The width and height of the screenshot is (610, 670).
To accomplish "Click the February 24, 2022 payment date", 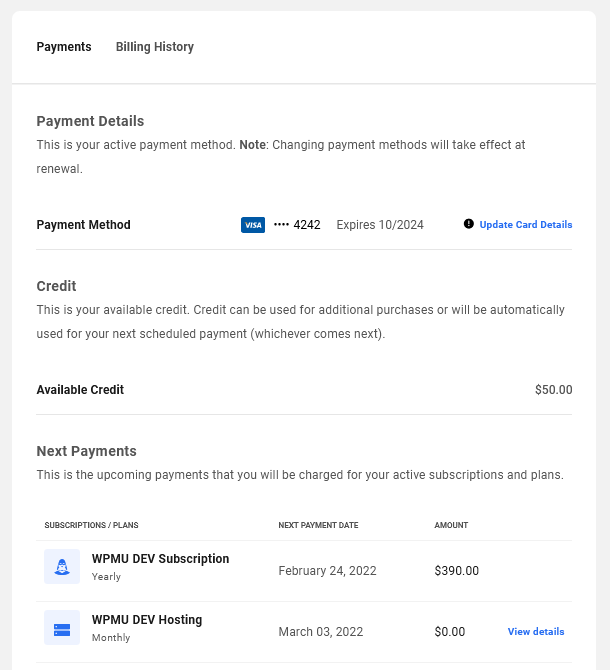I will [x=327, y=571].
